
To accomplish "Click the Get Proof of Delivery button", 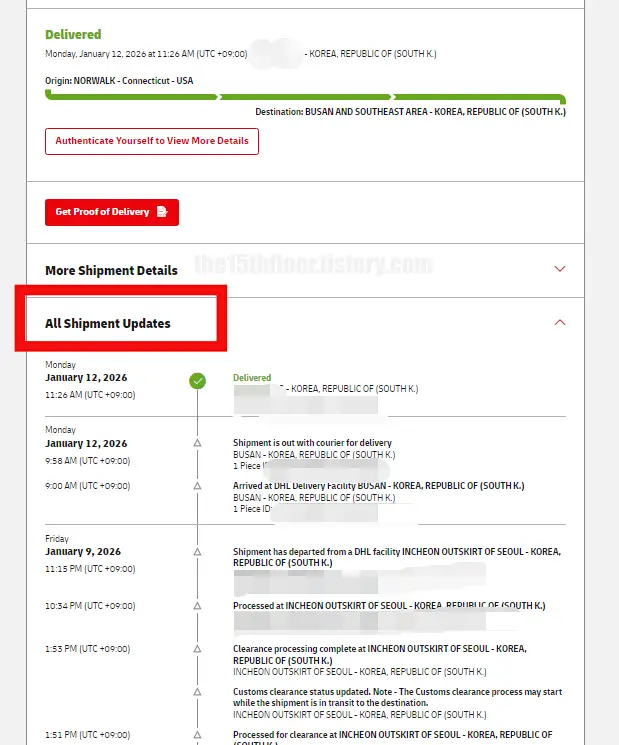I will pos(112,212).
